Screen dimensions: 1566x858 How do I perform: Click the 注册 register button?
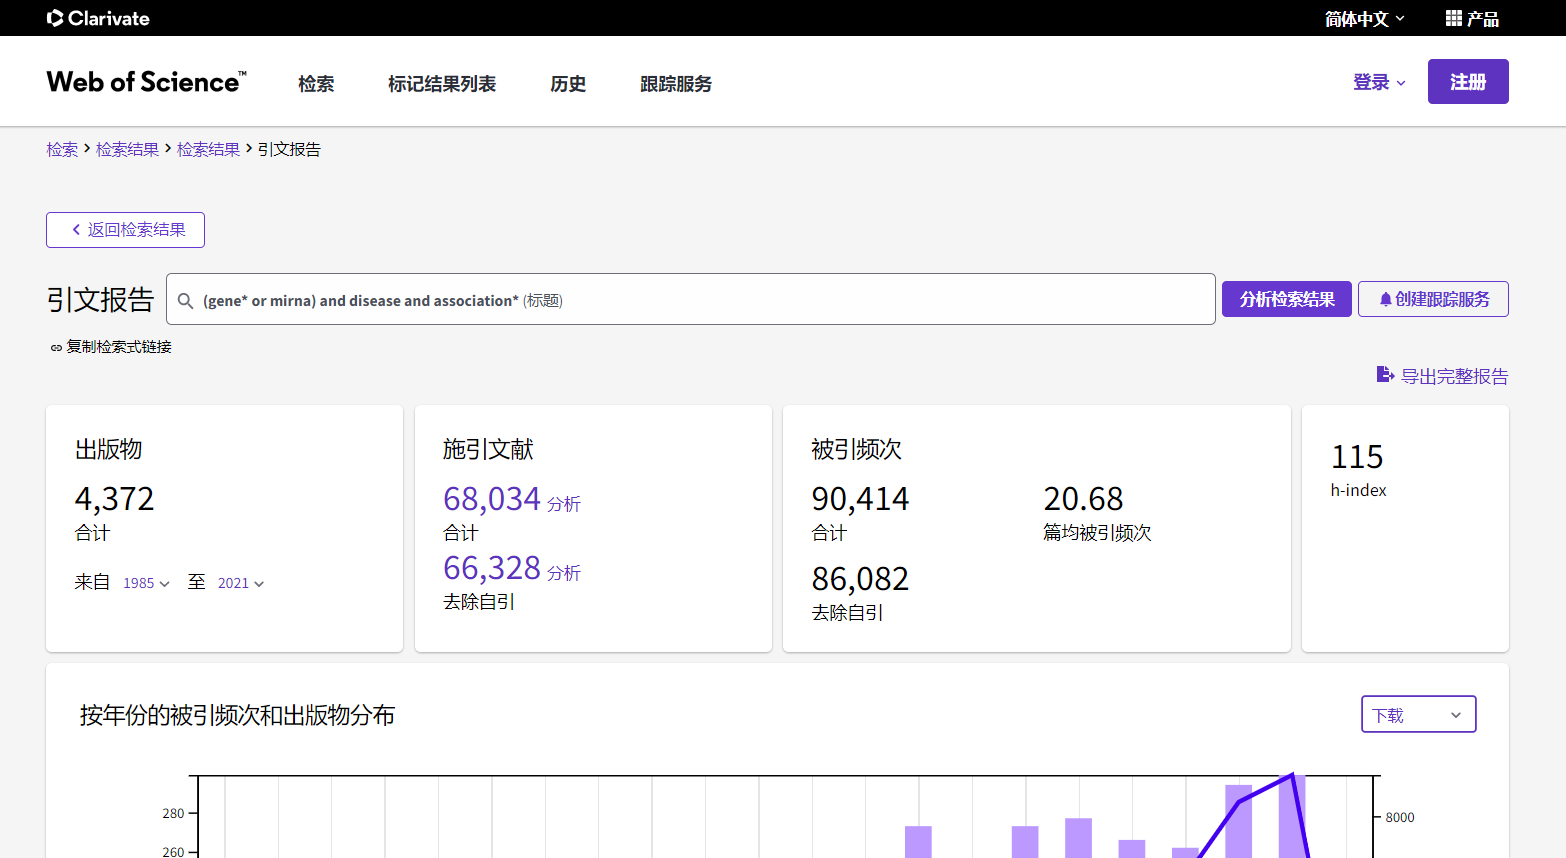(1468, 82)
